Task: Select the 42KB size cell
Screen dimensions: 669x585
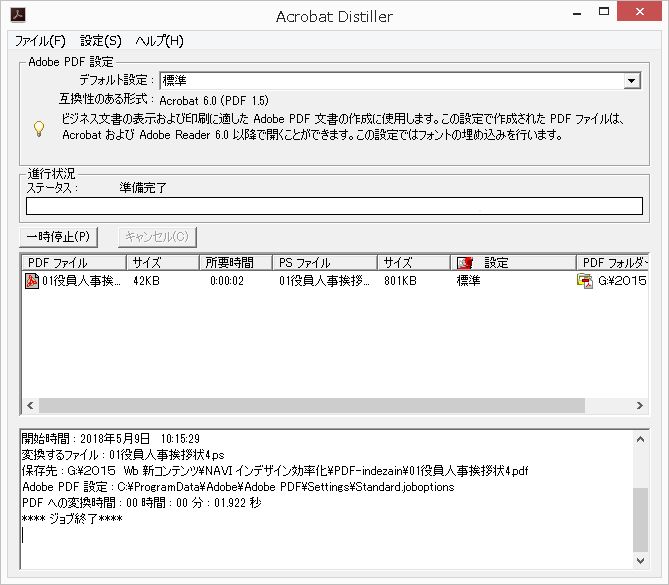Action: tap(146, 281)
